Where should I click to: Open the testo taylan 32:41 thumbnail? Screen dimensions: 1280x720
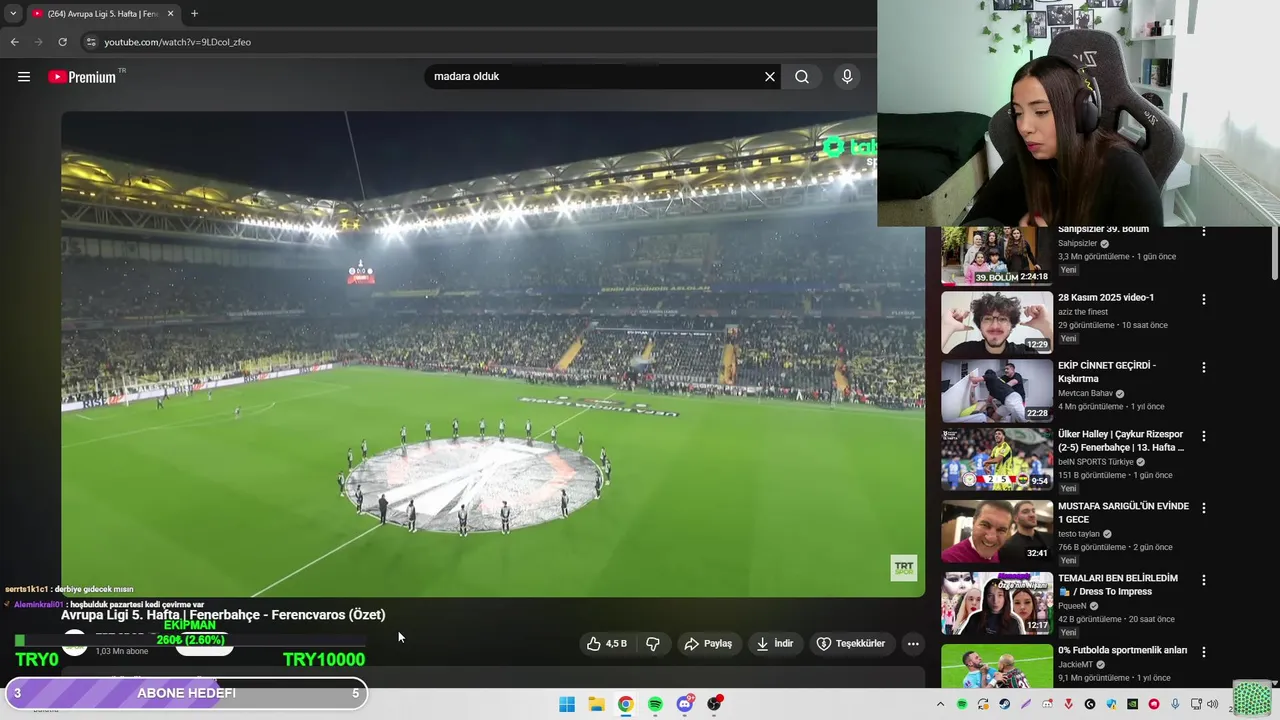[x=996, y=531]
